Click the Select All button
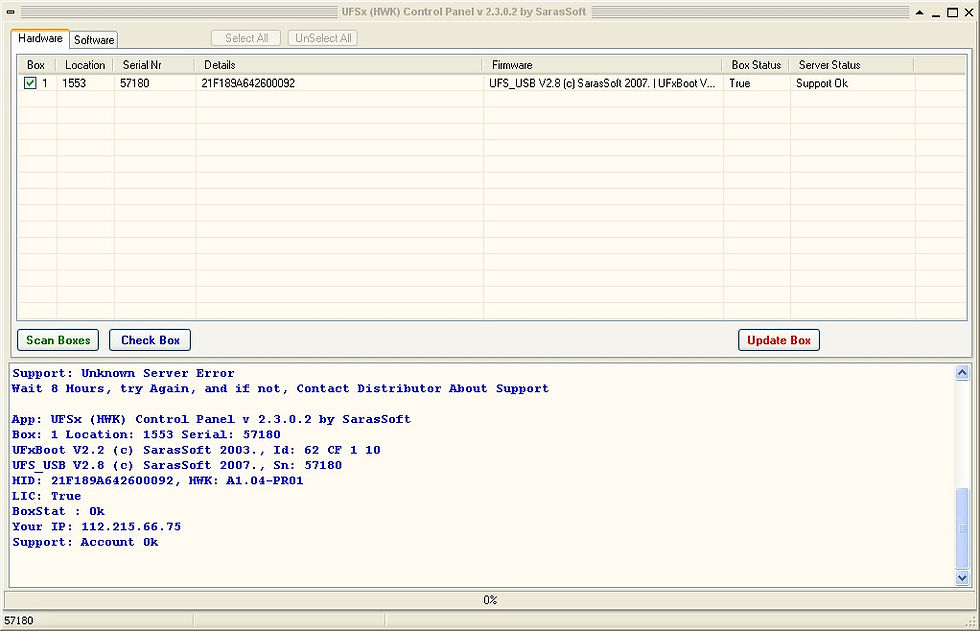This screenshot has height=631, width=980. 246,38
